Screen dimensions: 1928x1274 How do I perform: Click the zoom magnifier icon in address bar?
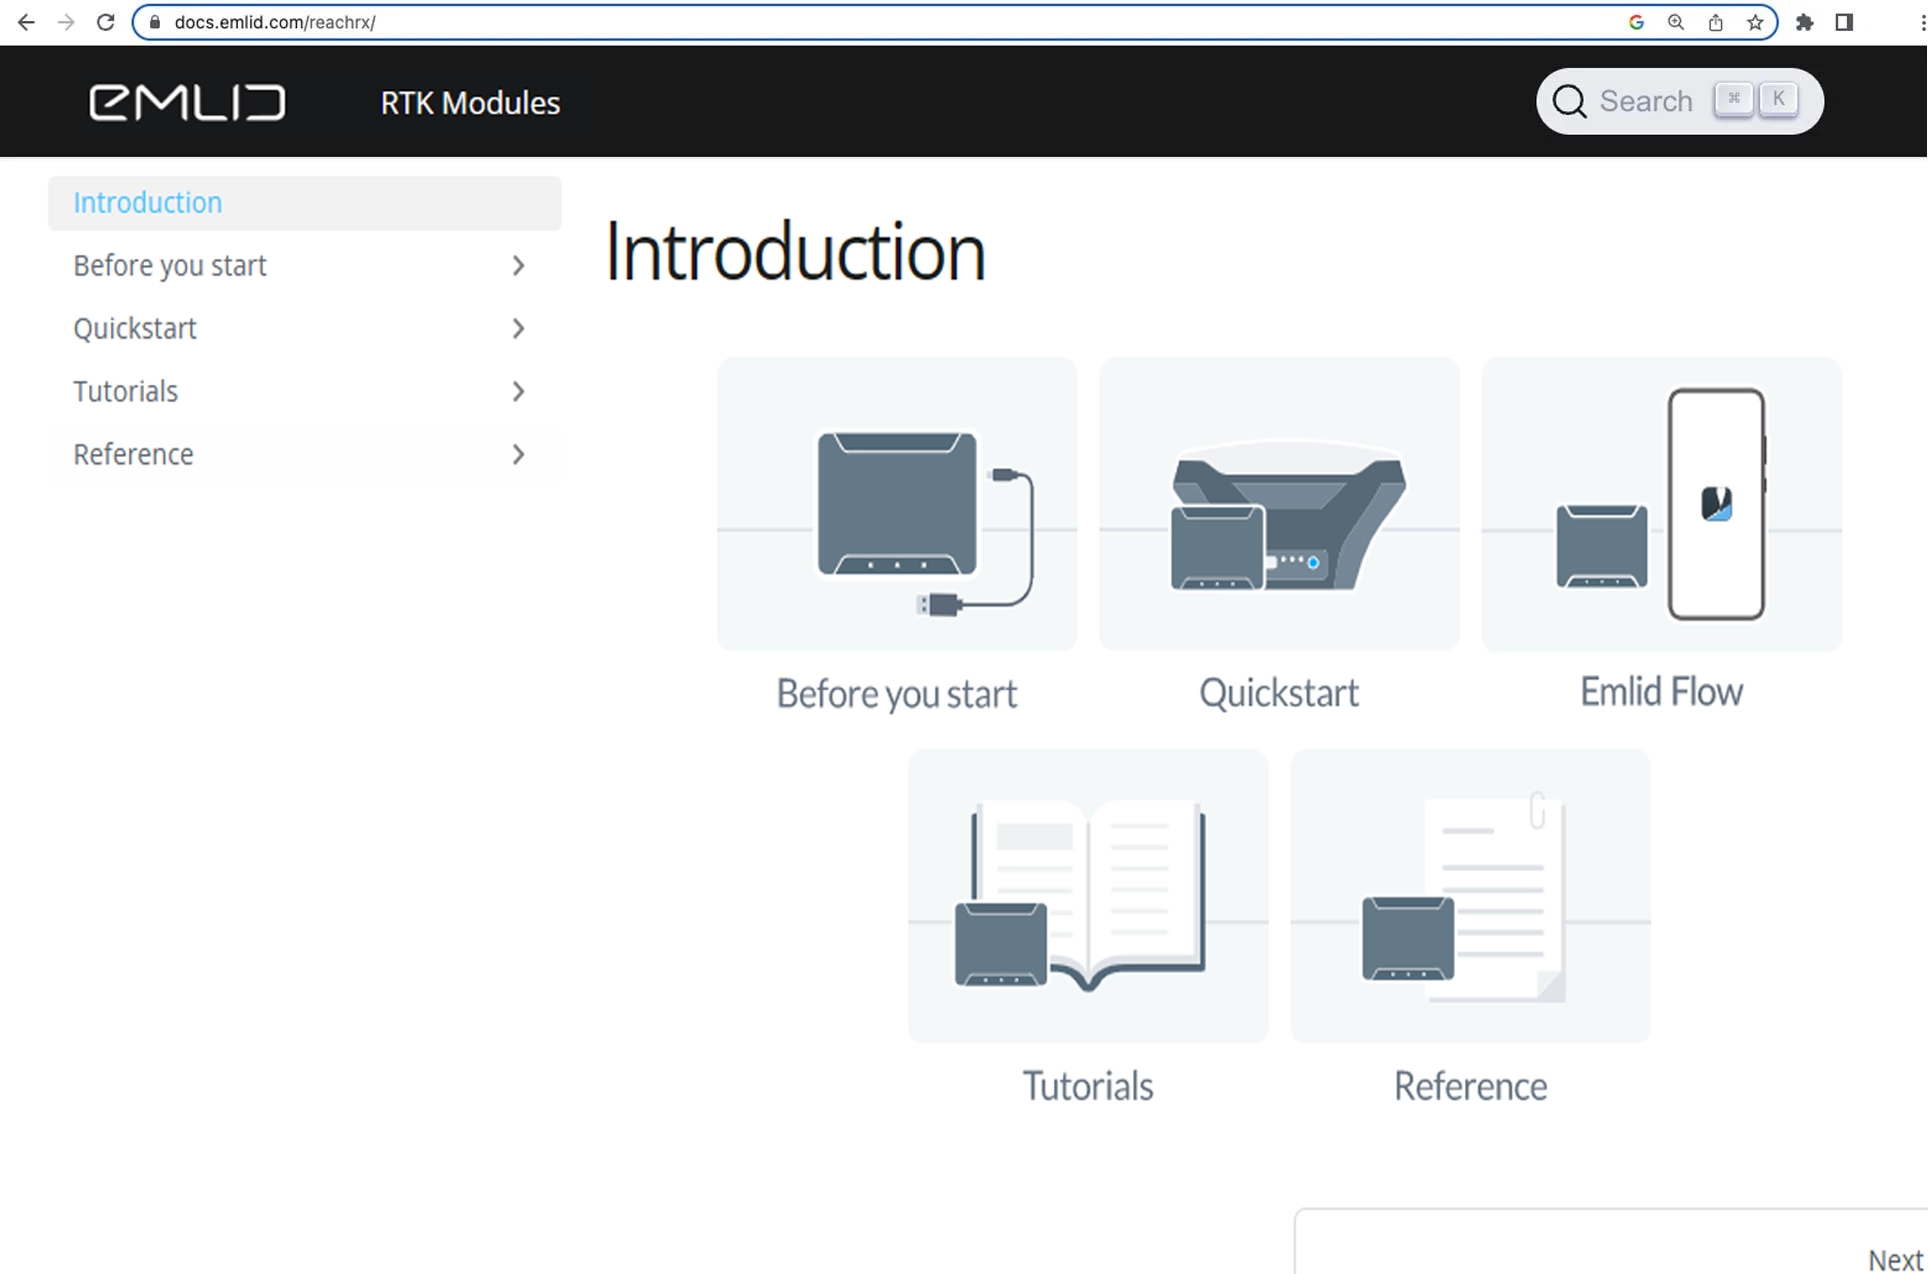tap(1676, 22)
